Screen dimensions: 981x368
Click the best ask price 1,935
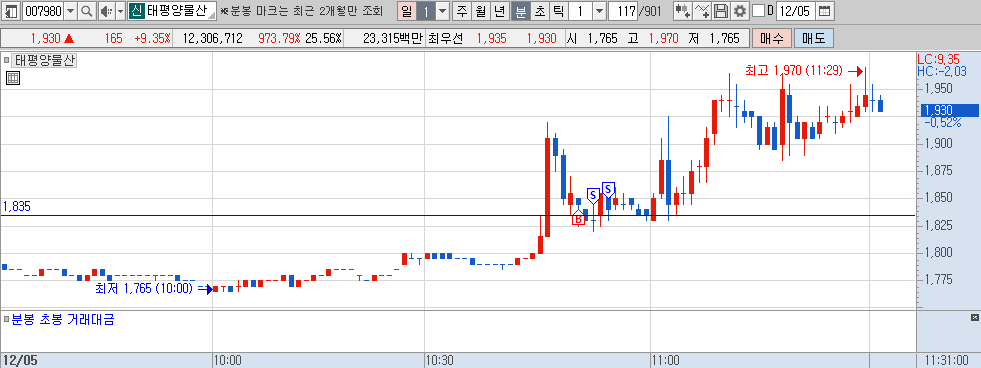[x=492, y=38]
